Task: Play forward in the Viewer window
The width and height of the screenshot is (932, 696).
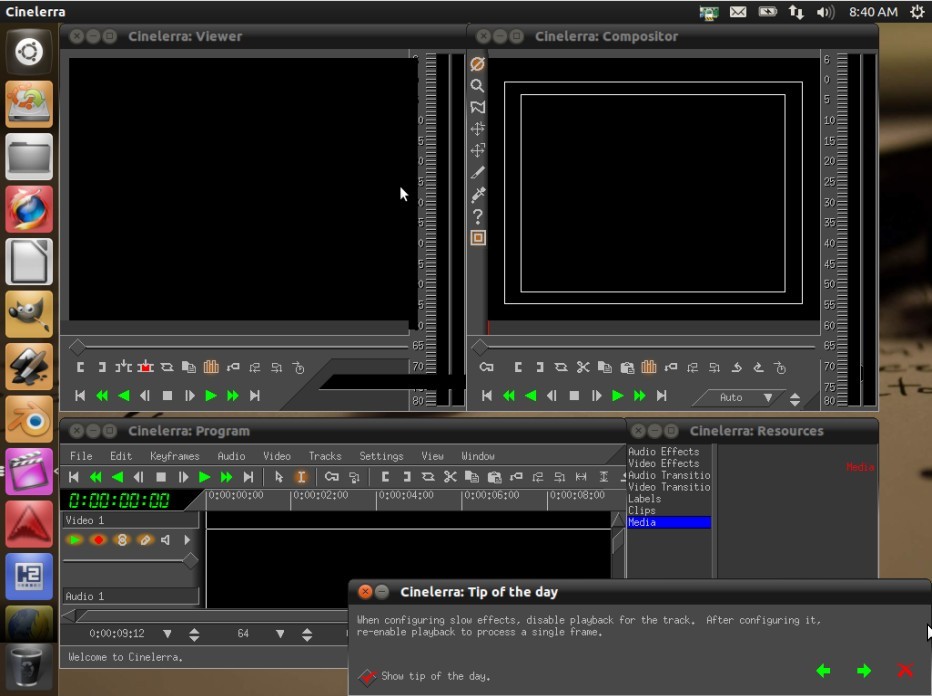Action: [x=210, y=396]
